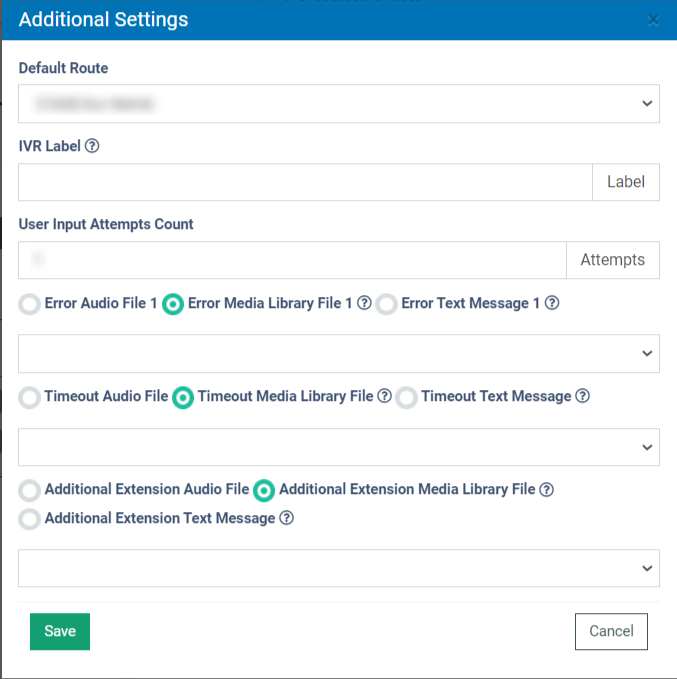Click help icon beside IVR Label
Viewport: 677px width, 679px height.
click(x=92, y=146)
